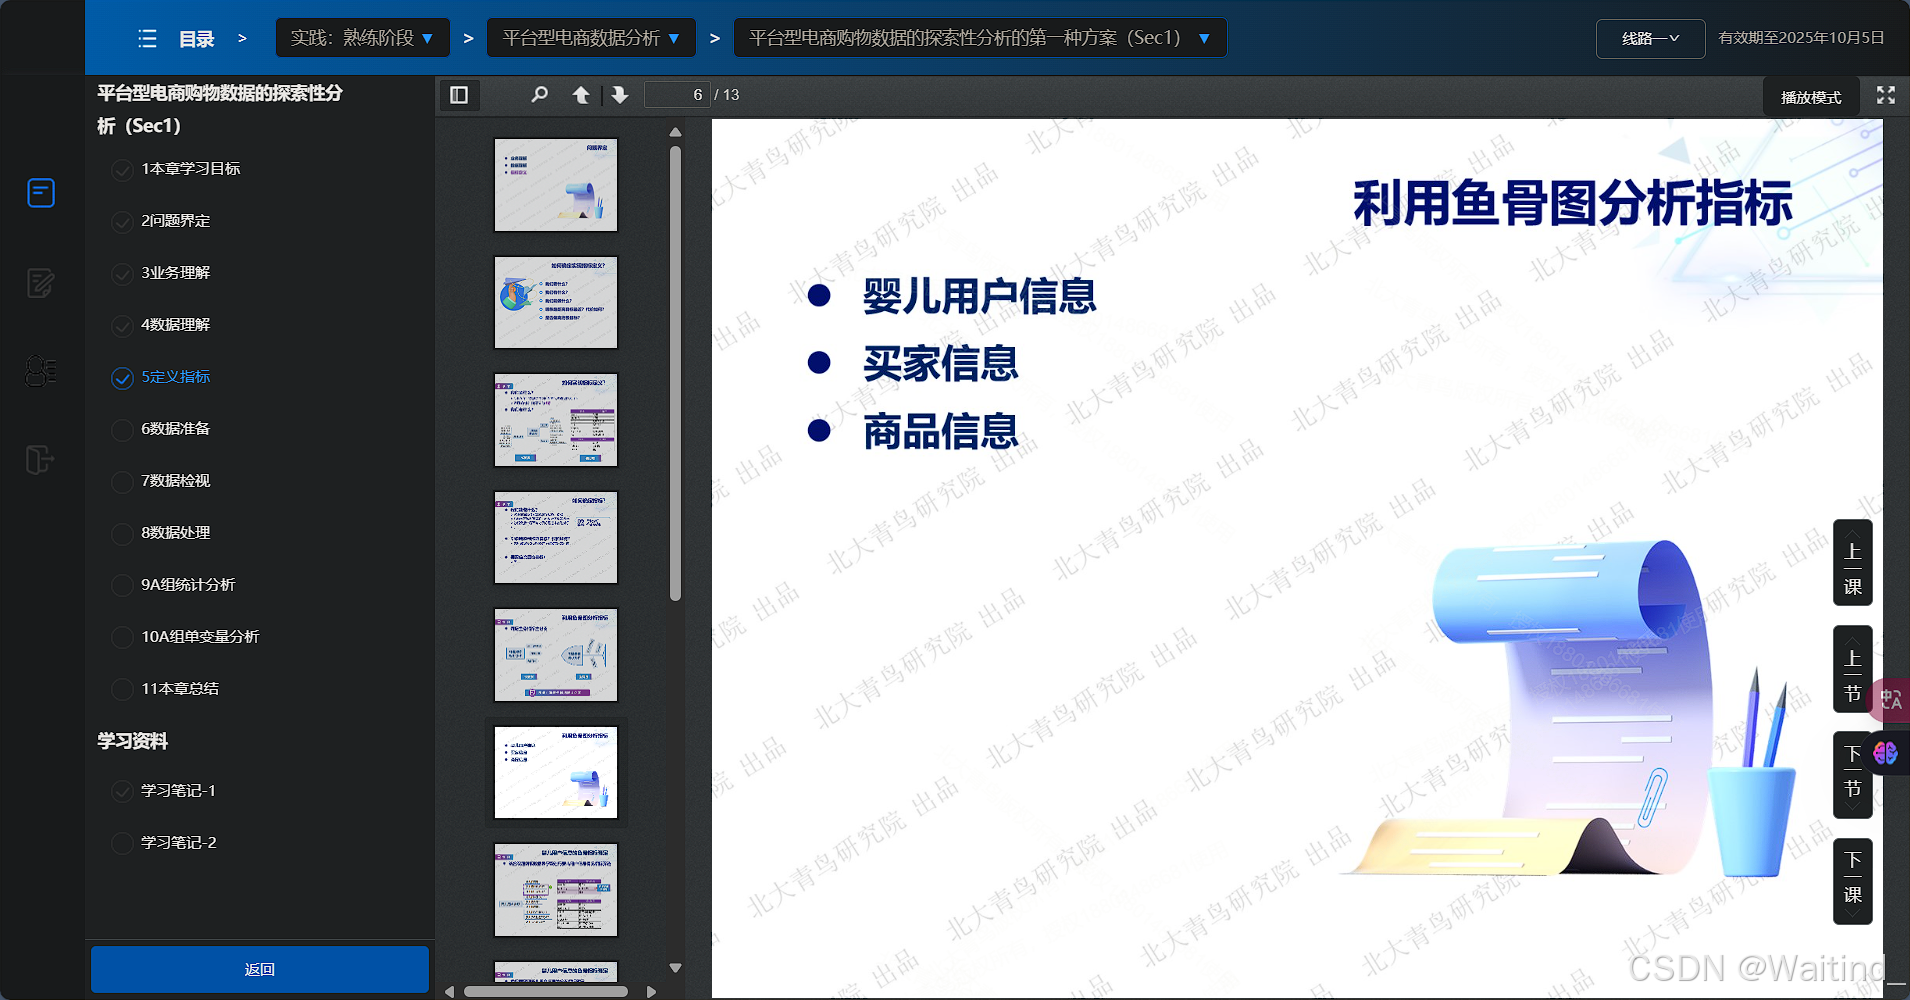Click the translate floating icon
This screenshot has height=1000, width=1910.
[1890, 700]
